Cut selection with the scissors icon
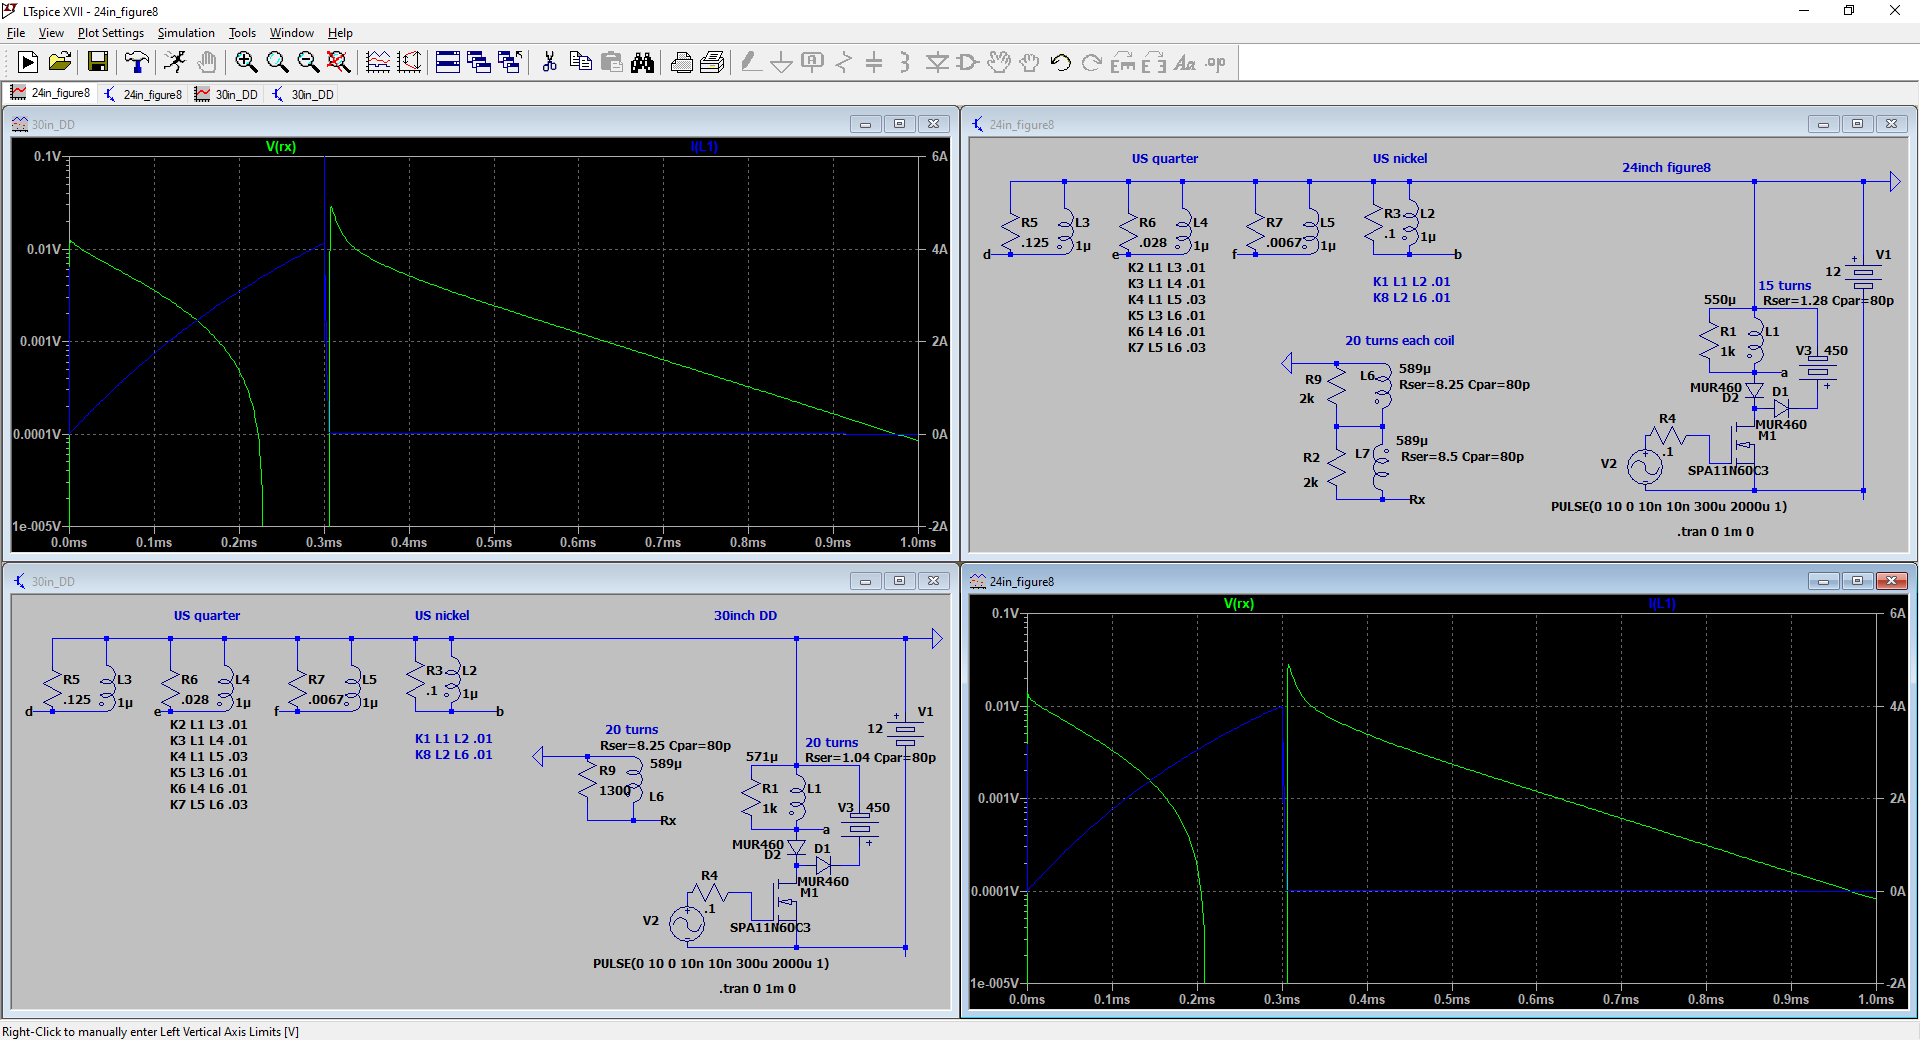 click(549, 63)
